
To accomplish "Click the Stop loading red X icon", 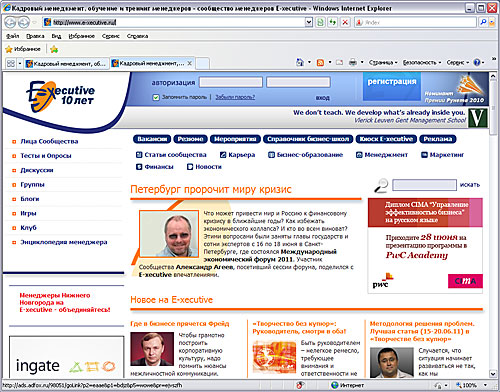I will 345,22.
